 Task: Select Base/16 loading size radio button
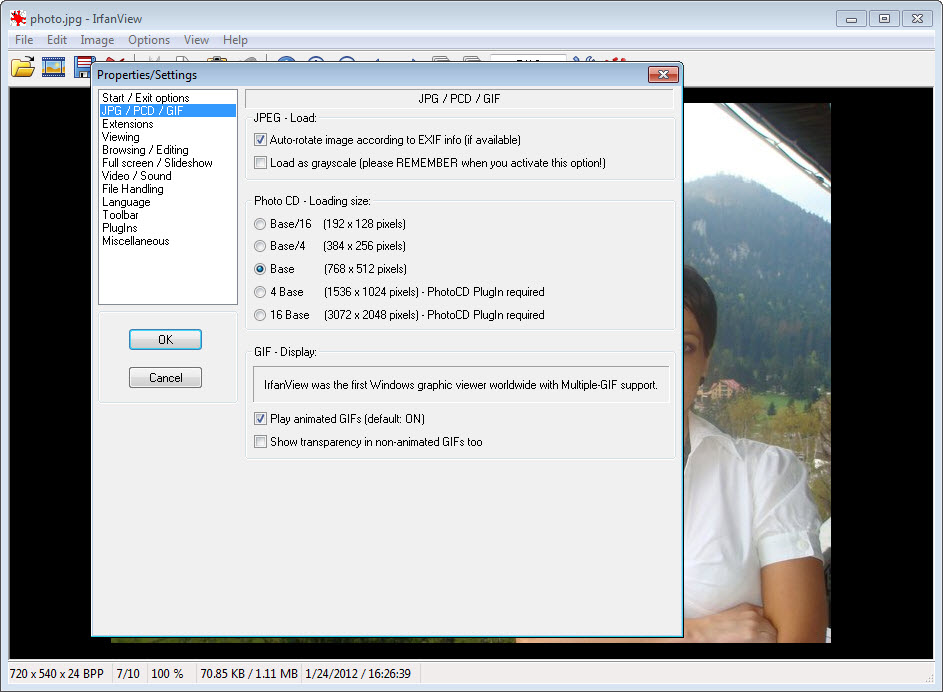click(260, 224)
